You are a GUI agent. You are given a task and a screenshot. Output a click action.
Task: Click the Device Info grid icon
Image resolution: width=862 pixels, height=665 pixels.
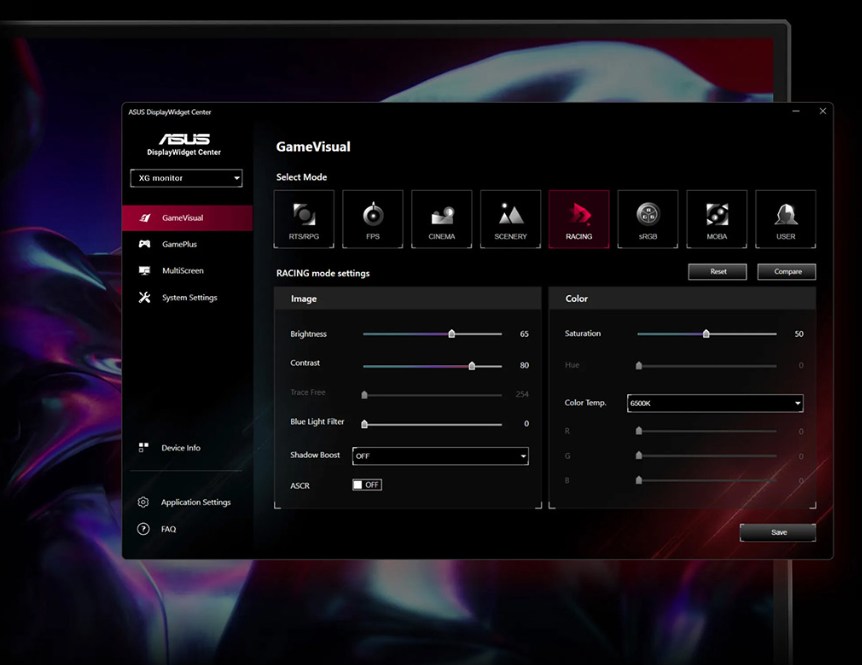click(x=143, y=447)
